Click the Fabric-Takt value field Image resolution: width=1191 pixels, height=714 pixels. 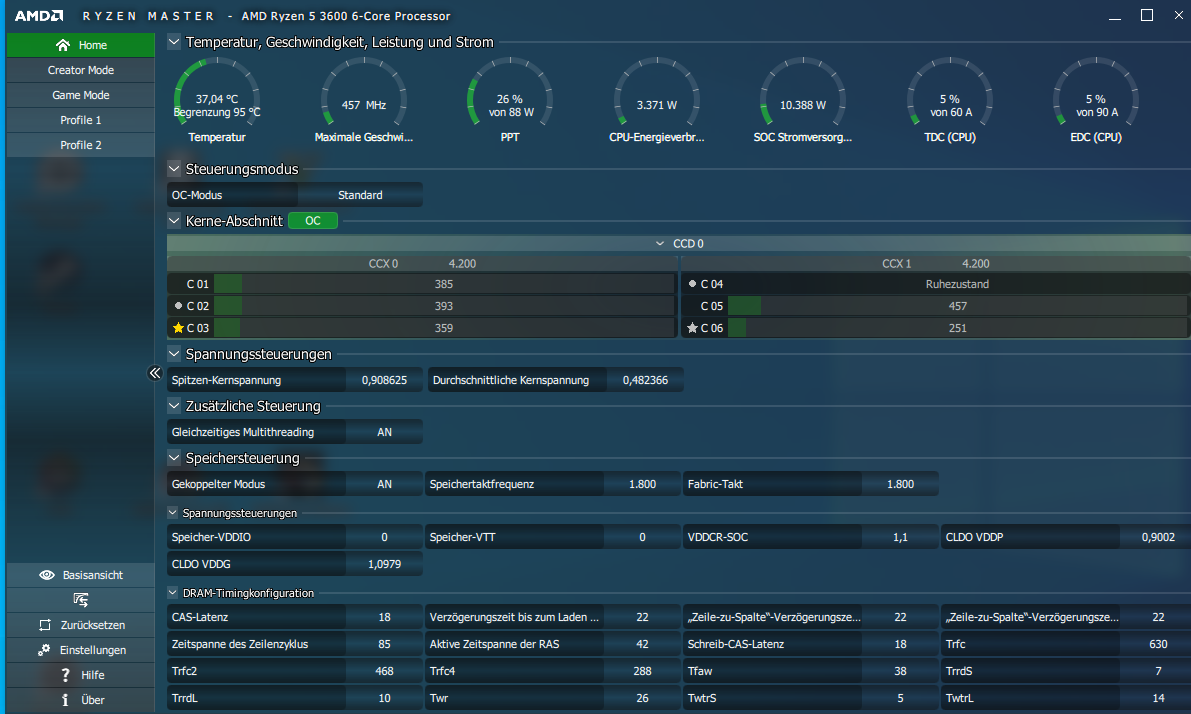click(x=900, y=484)
